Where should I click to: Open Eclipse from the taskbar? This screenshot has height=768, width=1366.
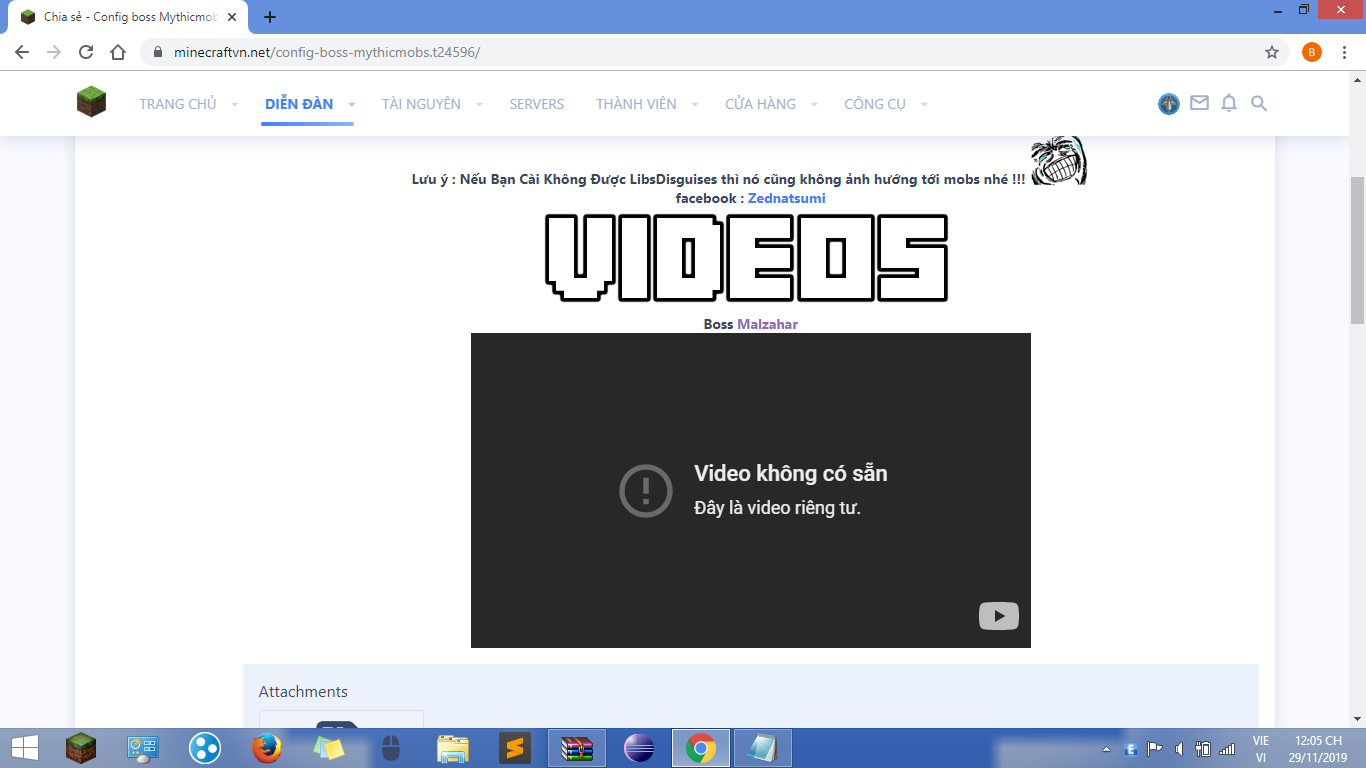pyautogui.click(x=638, y=748)
